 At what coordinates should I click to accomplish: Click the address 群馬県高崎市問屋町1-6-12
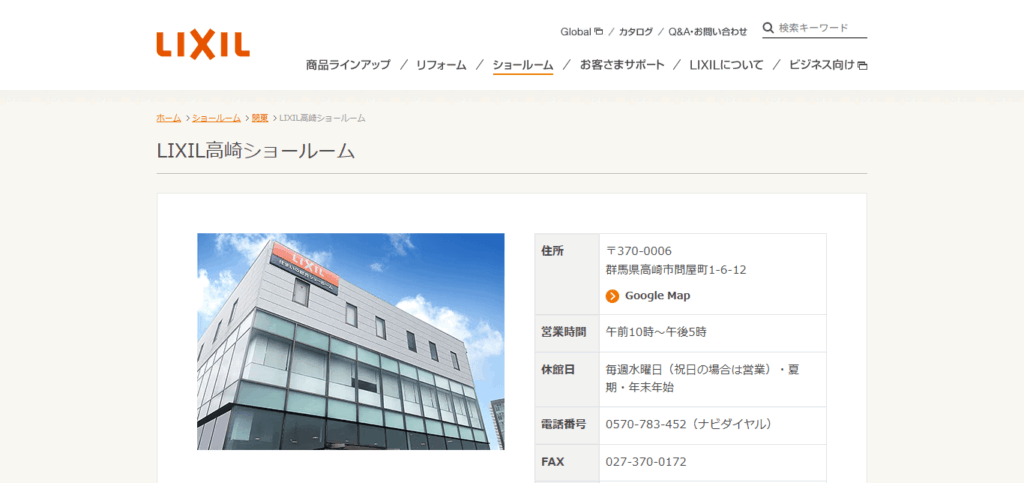(676, 270)
